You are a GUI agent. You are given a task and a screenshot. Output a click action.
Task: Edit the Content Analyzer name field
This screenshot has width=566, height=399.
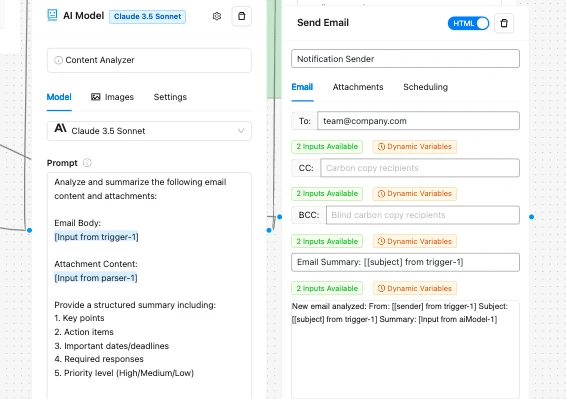(x=149, y=60)
